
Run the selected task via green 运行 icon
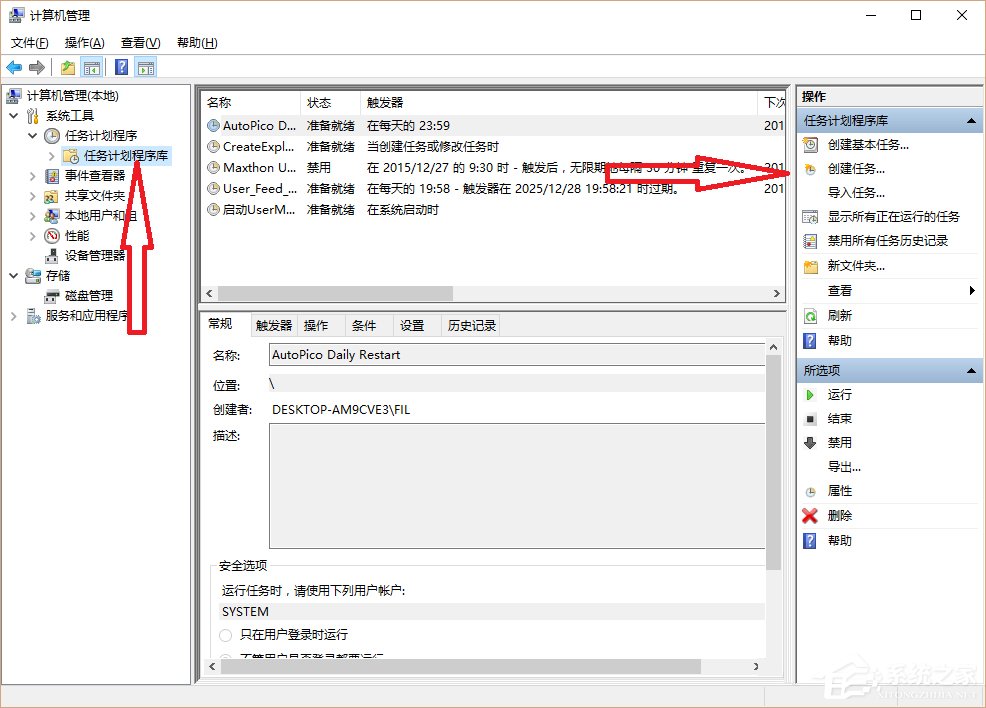[x=808, y=394]
